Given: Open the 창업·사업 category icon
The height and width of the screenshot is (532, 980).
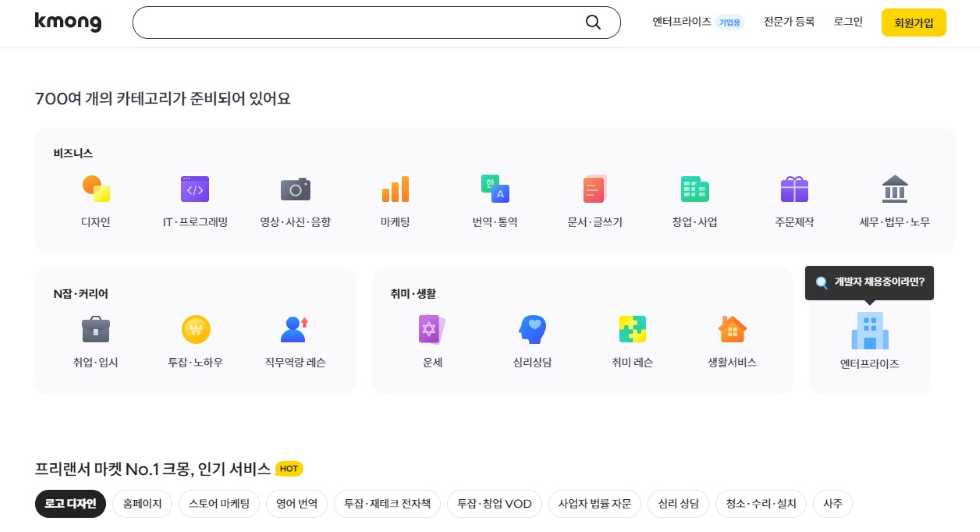Looking at the screenshot, I should [x=694, y=189].
